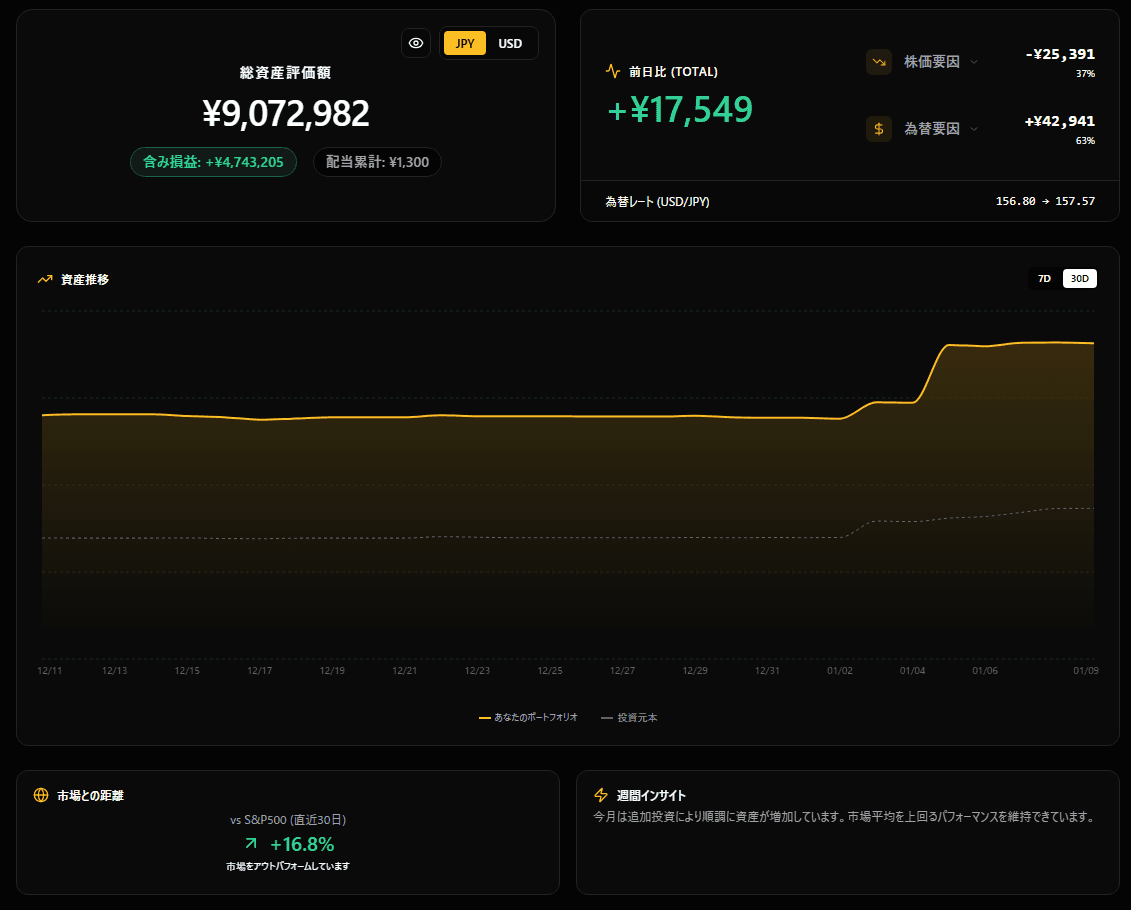Expand the 株価要因 chevron
This screenshot has height=910, width=1131.
pyautogui.click(x=974, y=62)
